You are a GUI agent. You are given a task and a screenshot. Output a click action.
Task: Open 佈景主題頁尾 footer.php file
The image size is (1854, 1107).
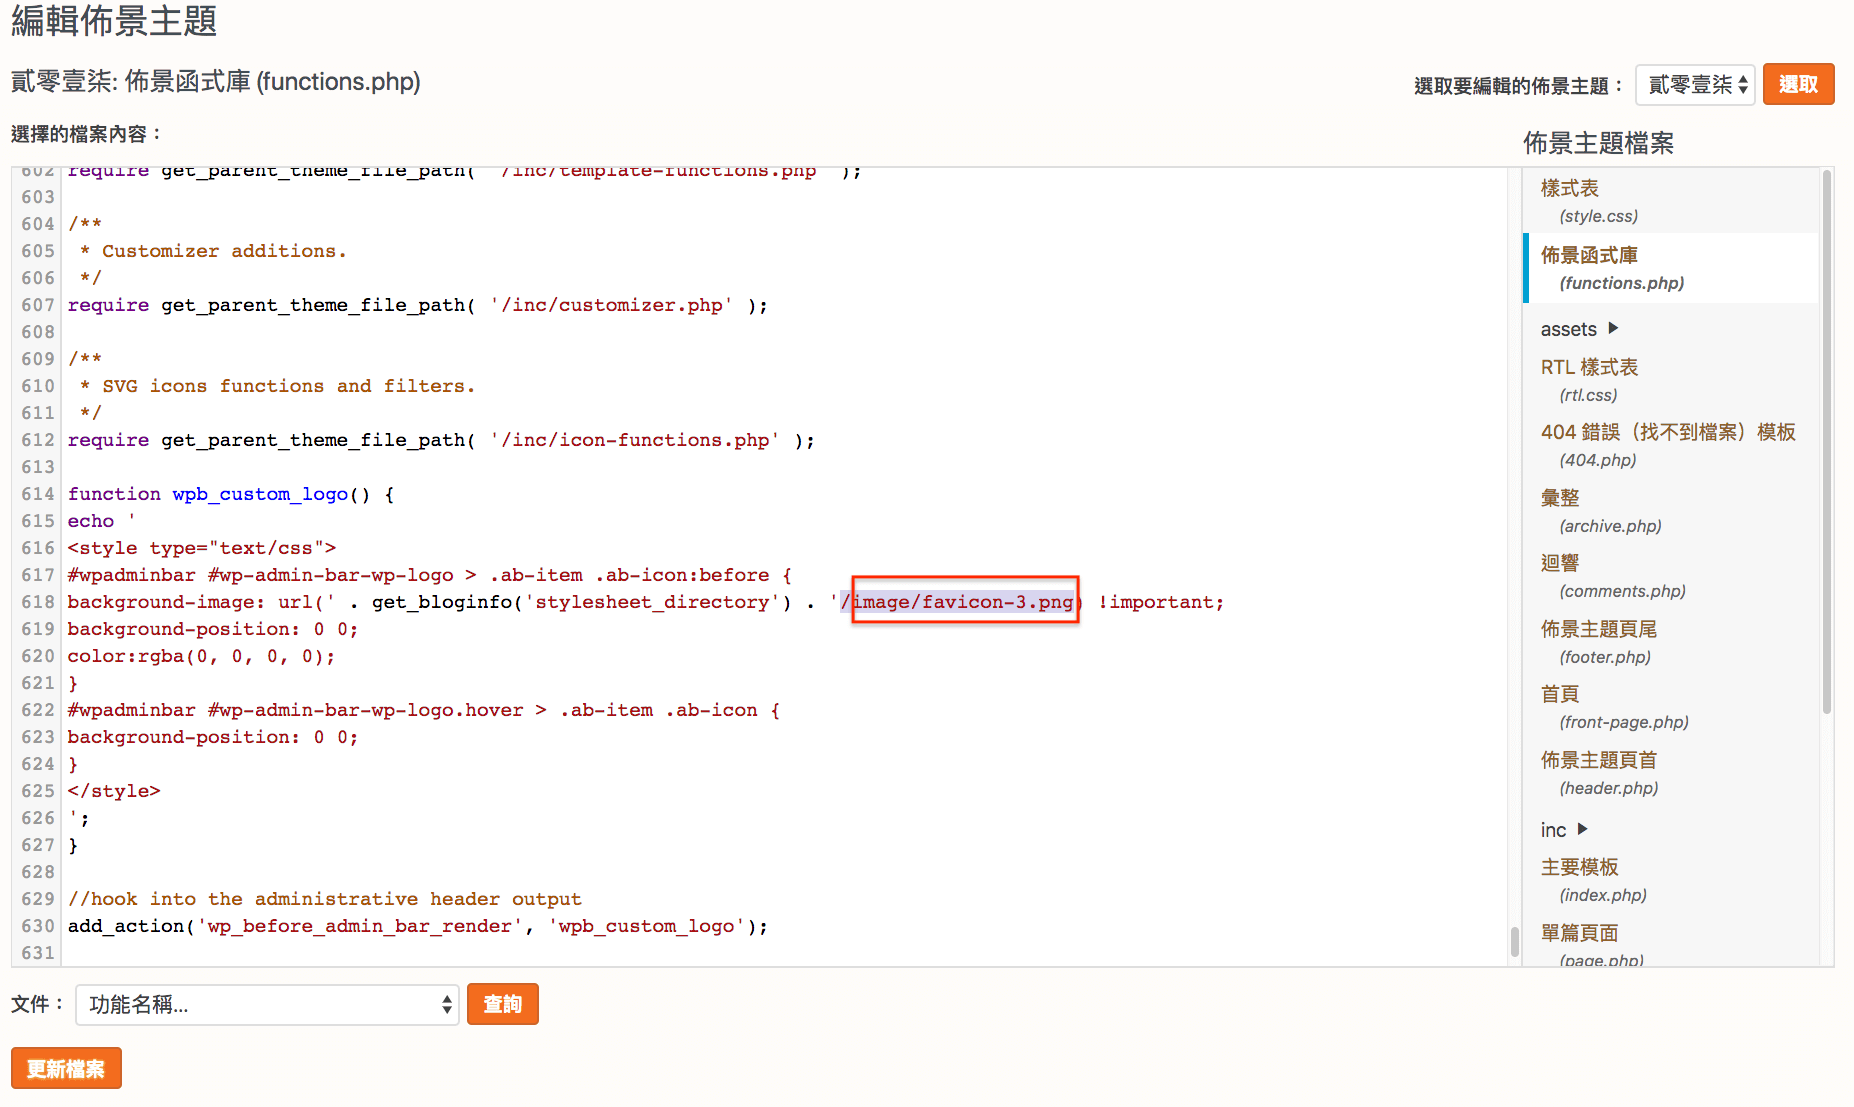(x=1598, y=629)
